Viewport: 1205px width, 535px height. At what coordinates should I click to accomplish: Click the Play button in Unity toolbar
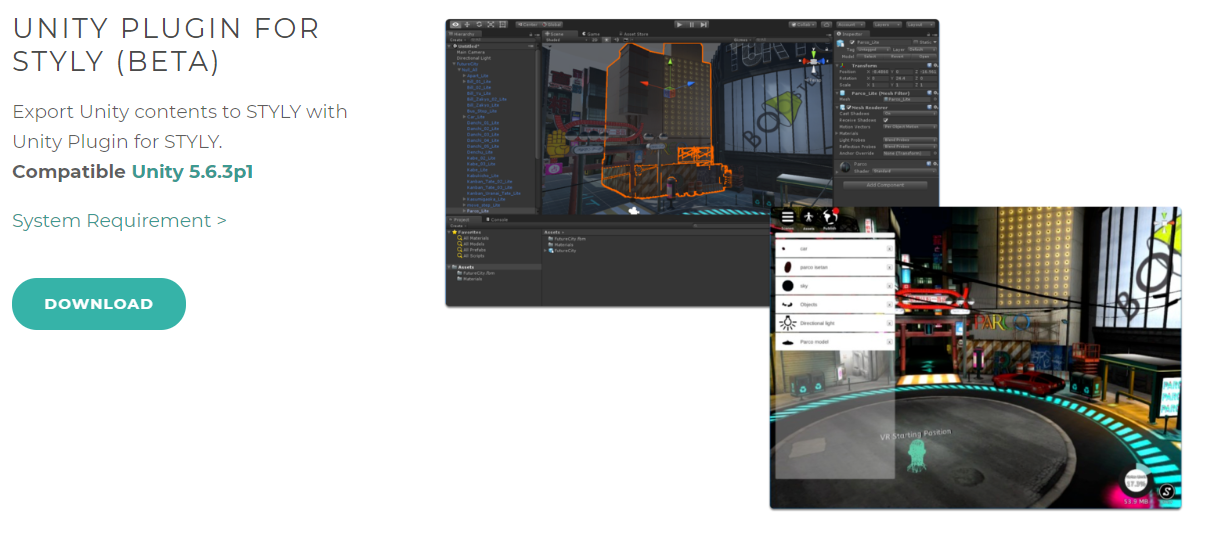click(679, 24)
